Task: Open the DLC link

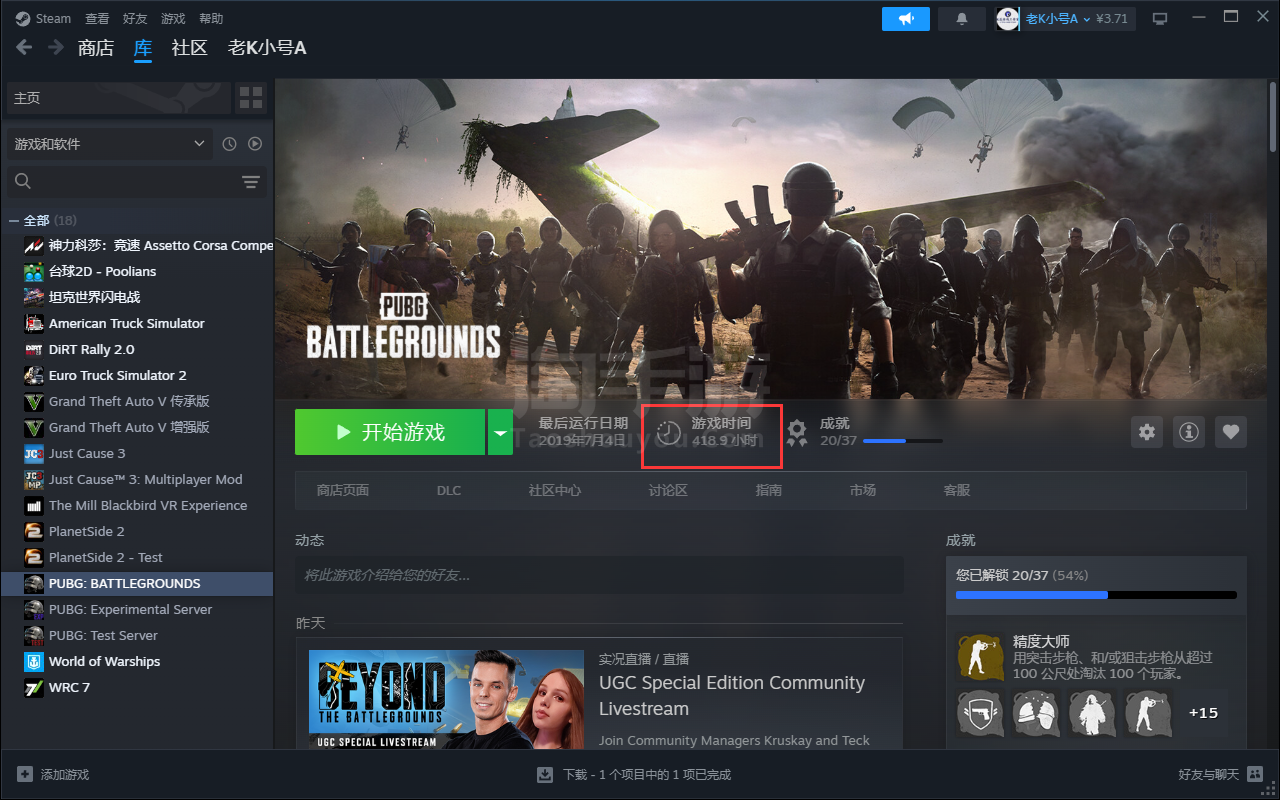Action: pos(449,490)
